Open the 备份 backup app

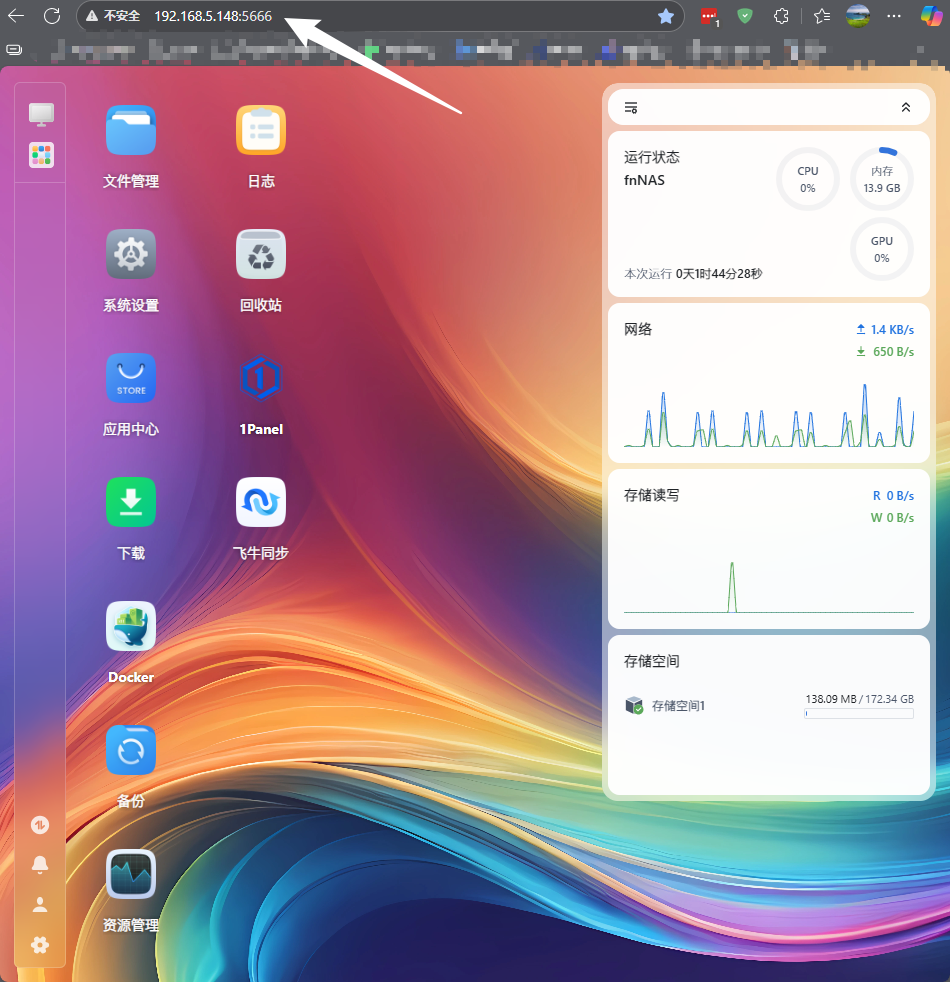[131, 751]
